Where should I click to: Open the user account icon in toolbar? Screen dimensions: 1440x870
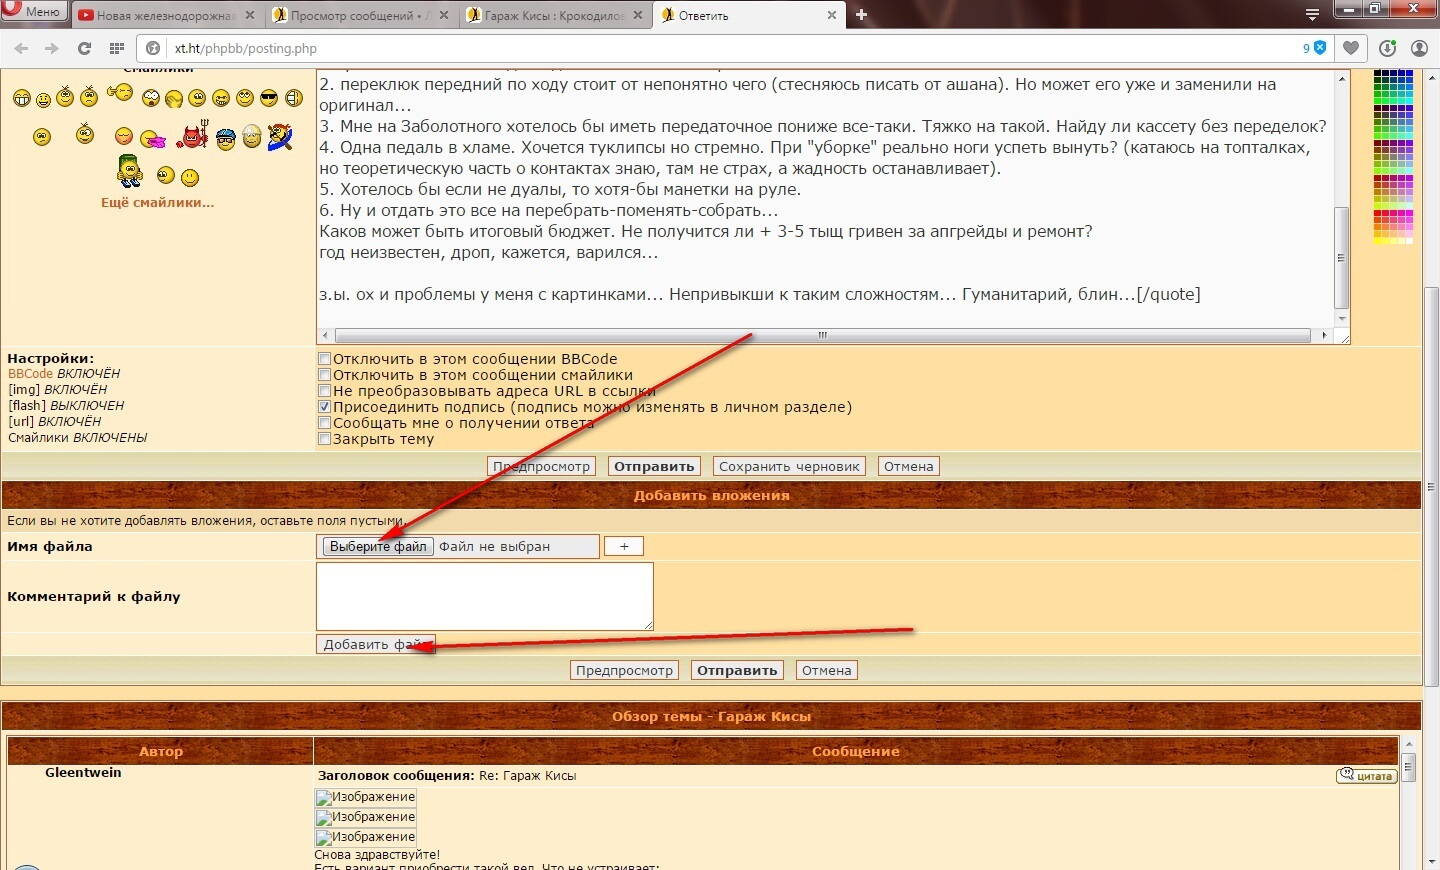pyautogui.click(x=1419, y=48)
